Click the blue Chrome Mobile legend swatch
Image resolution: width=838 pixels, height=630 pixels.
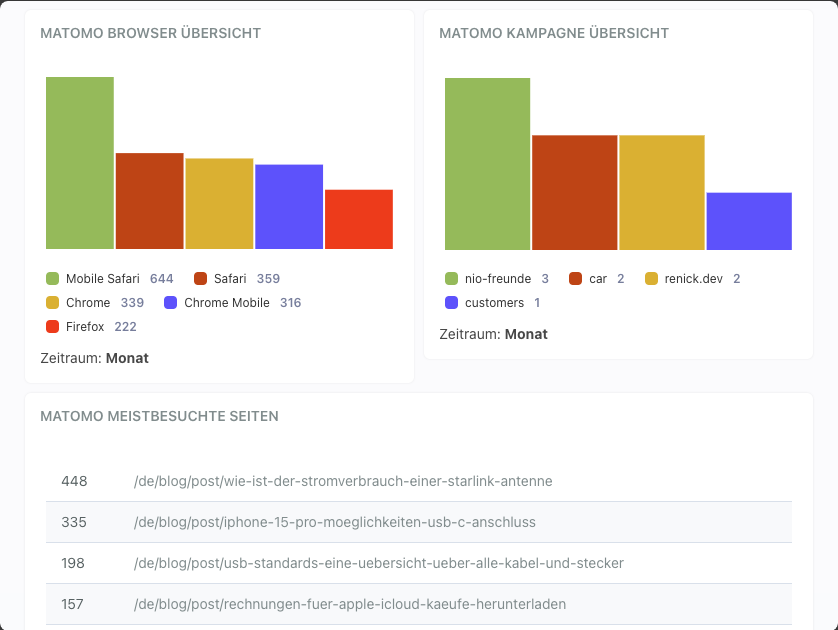(170, 302)
